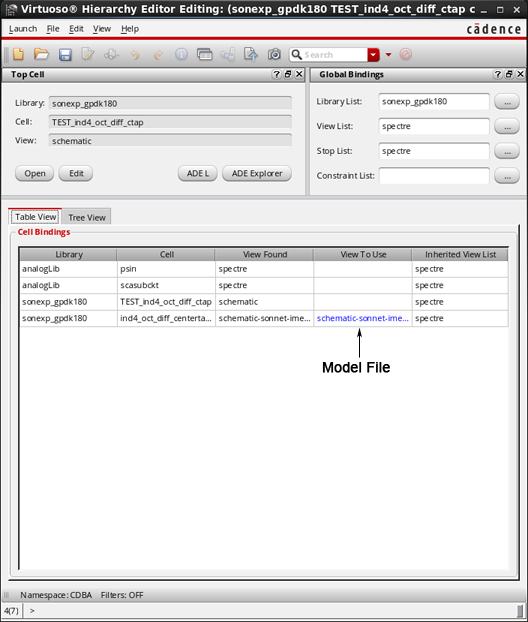Float the Top Cell panel with the undock icon

coord(288,74)
